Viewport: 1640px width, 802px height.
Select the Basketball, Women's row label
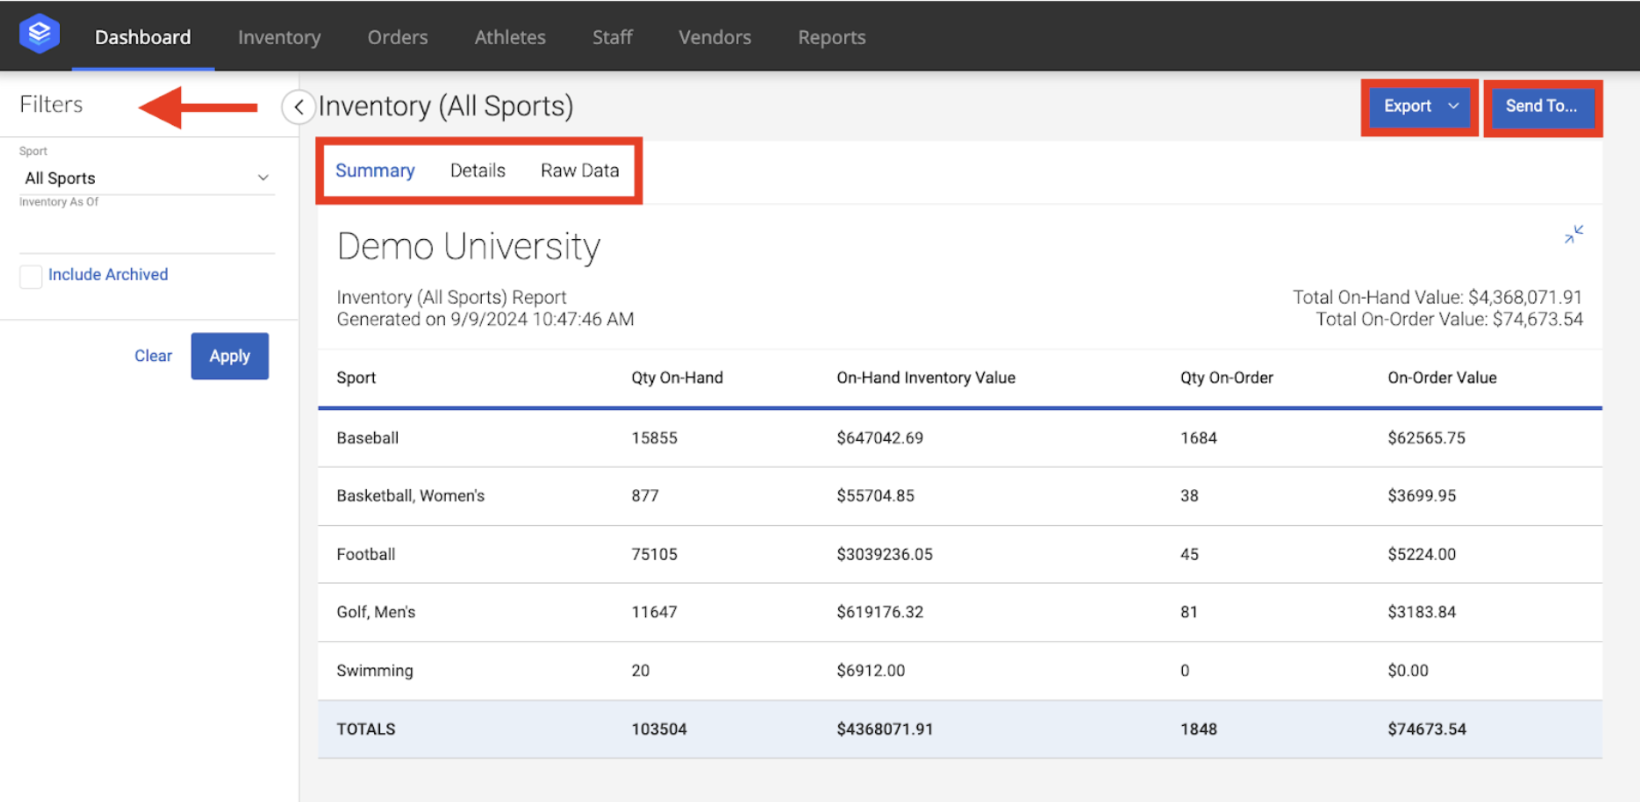[410, 496]
